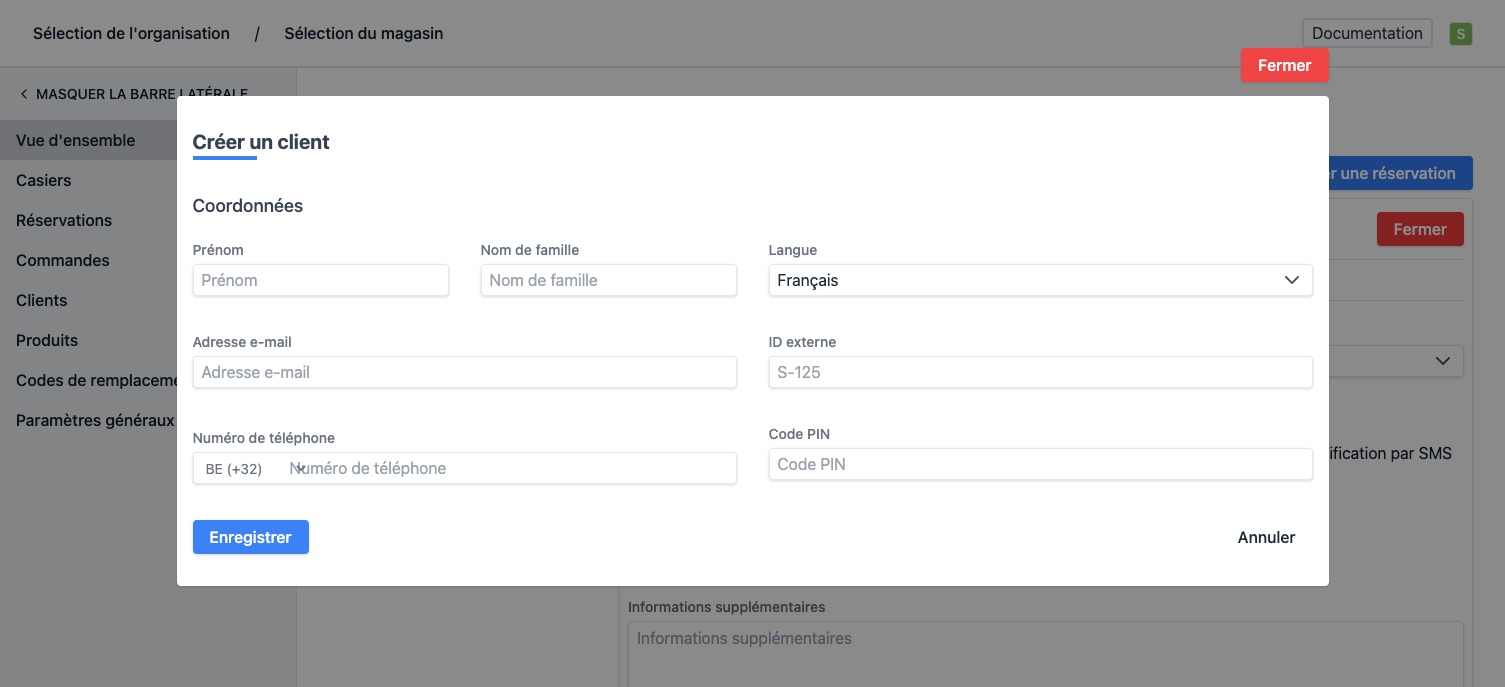The height and width of the screenshot is (687, 1505).
Task: Select Produits from the sidebar menu
Action: pyautogui.click(x=47, y=341)
